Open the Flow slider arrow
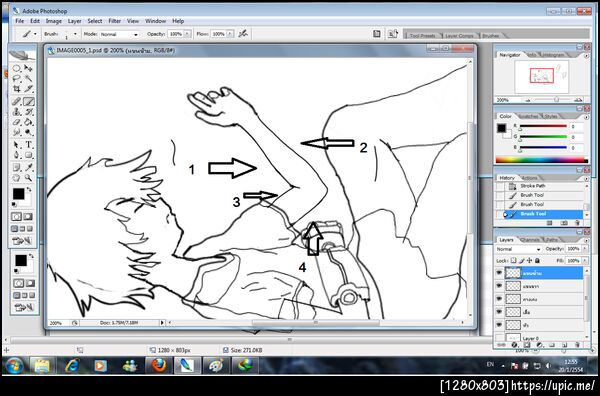The image size is (600, 396). [x=230, y=34]
